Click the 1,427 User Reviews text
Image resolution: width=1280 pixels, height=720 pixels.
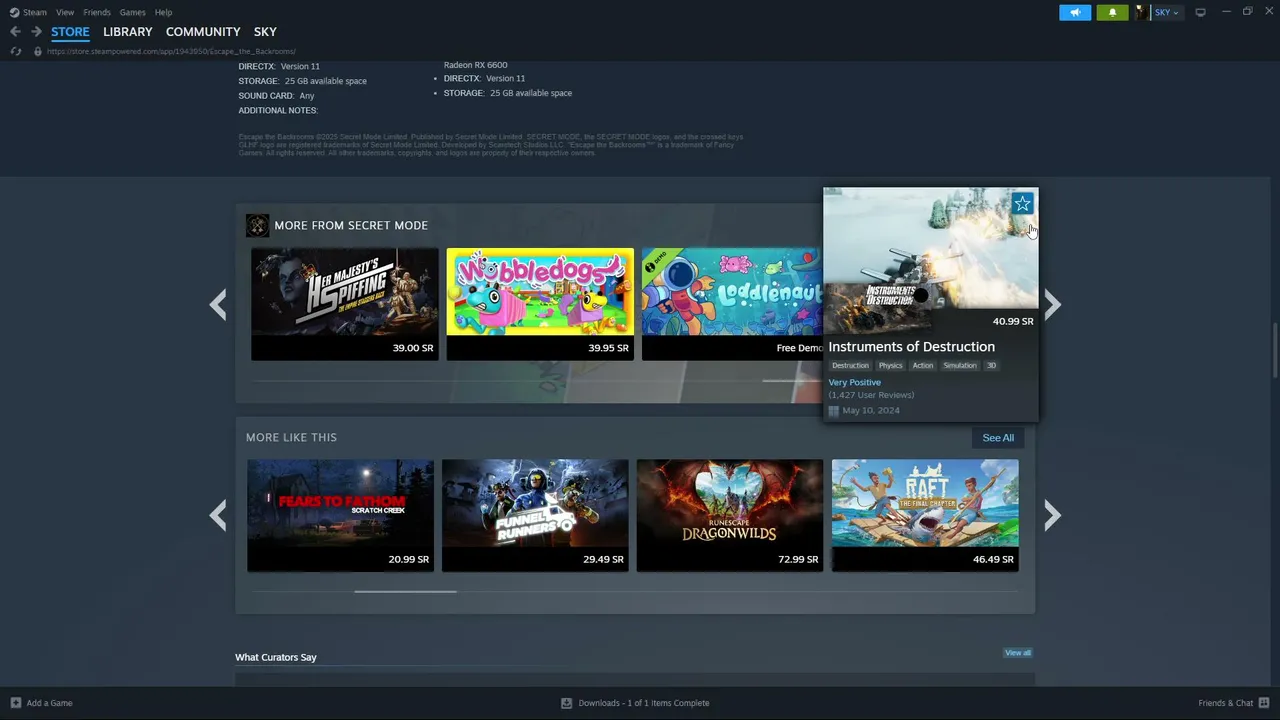pos(871,395)
